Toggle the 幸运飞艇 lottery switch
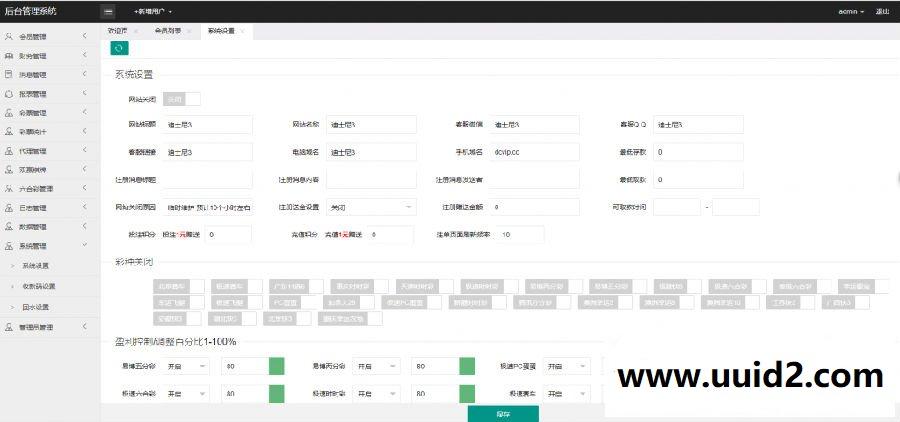 click(179, 302)
